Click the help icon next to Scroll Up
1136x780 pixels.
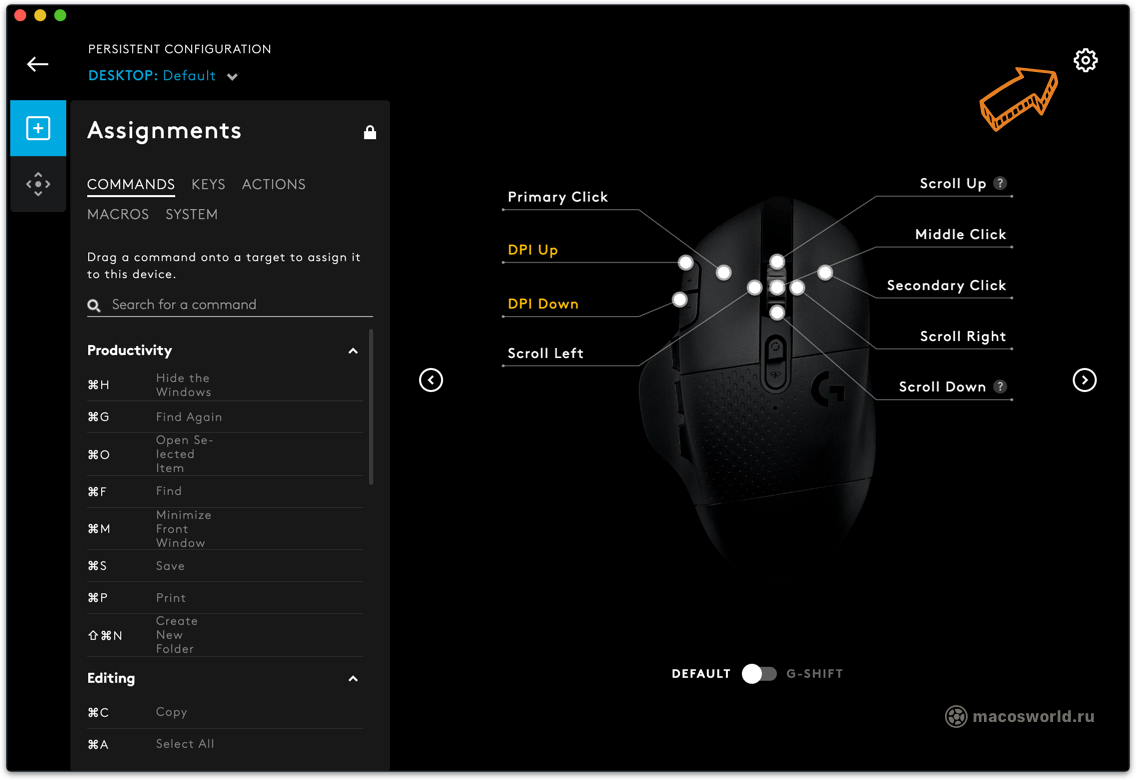pos(1000,183)
